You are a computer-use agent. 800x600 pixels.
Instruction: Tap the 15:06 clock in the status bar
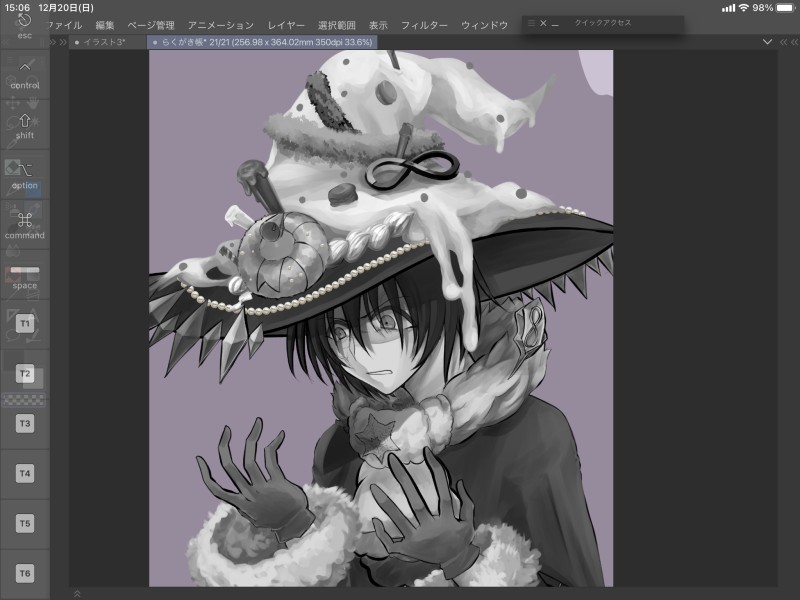[x=17, y=8]
